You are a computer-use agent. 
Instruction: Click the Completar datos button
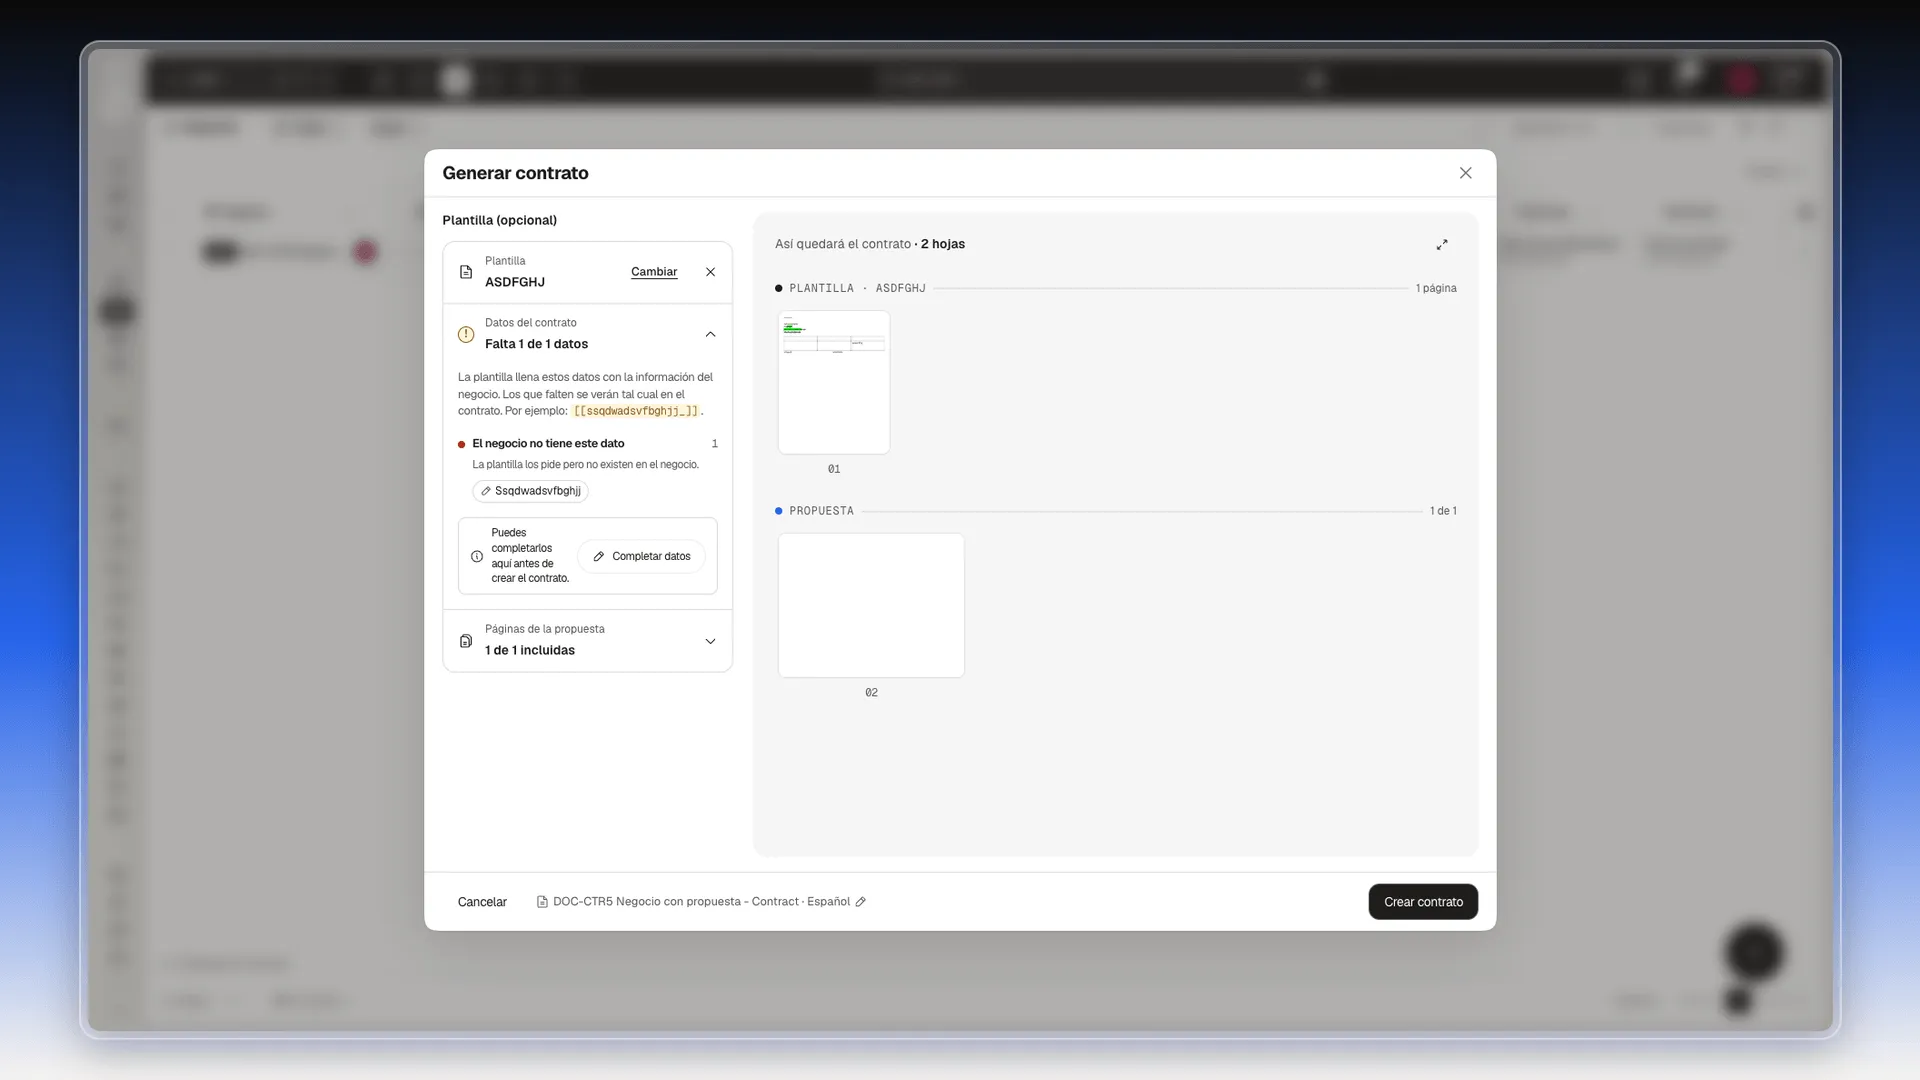pyautogui.click(x=642, y=556)
